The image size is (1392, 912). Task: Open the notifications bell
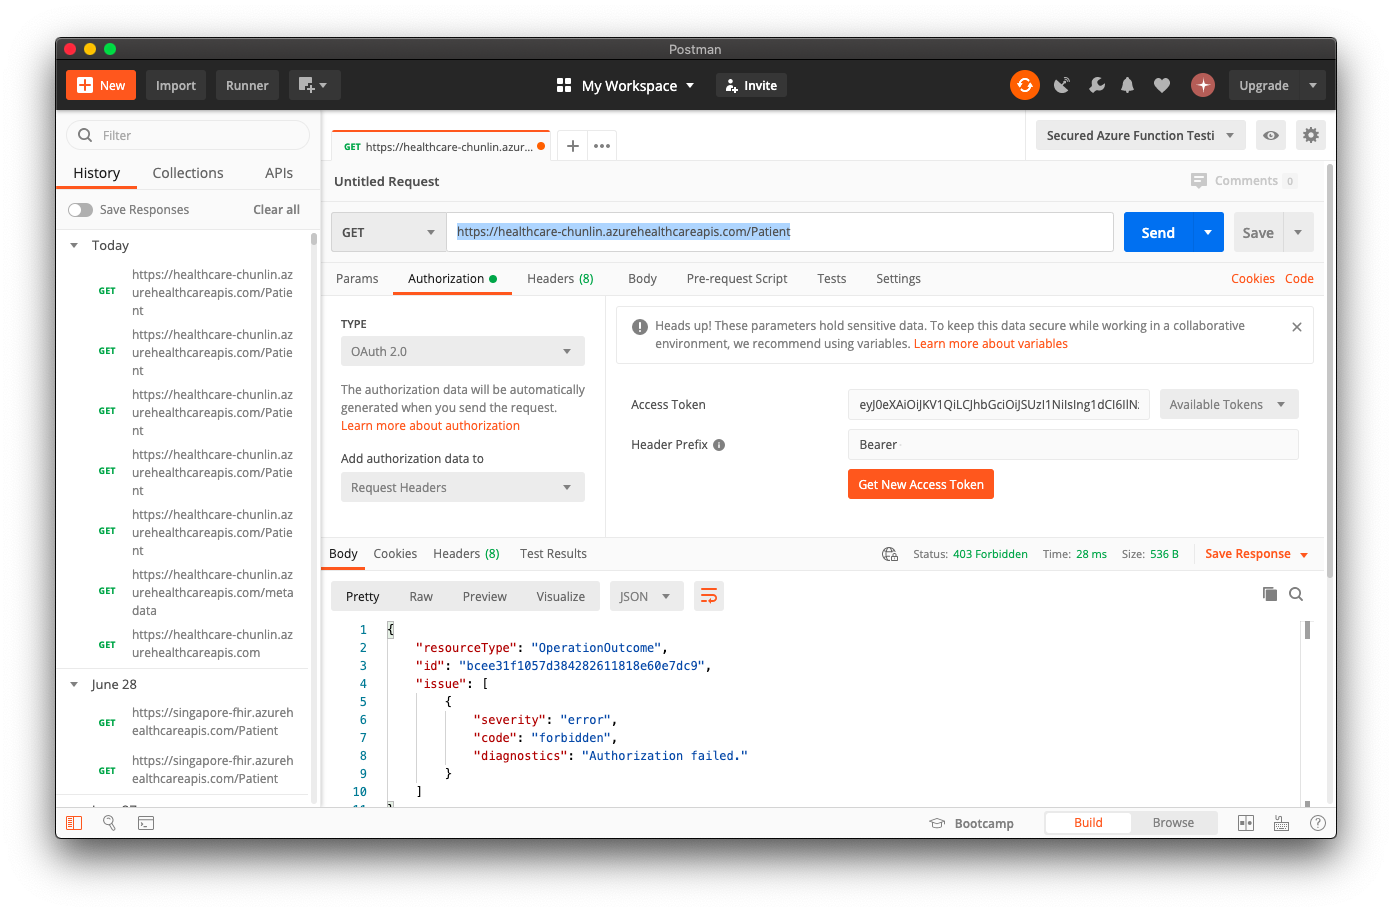coord(1127,85)
